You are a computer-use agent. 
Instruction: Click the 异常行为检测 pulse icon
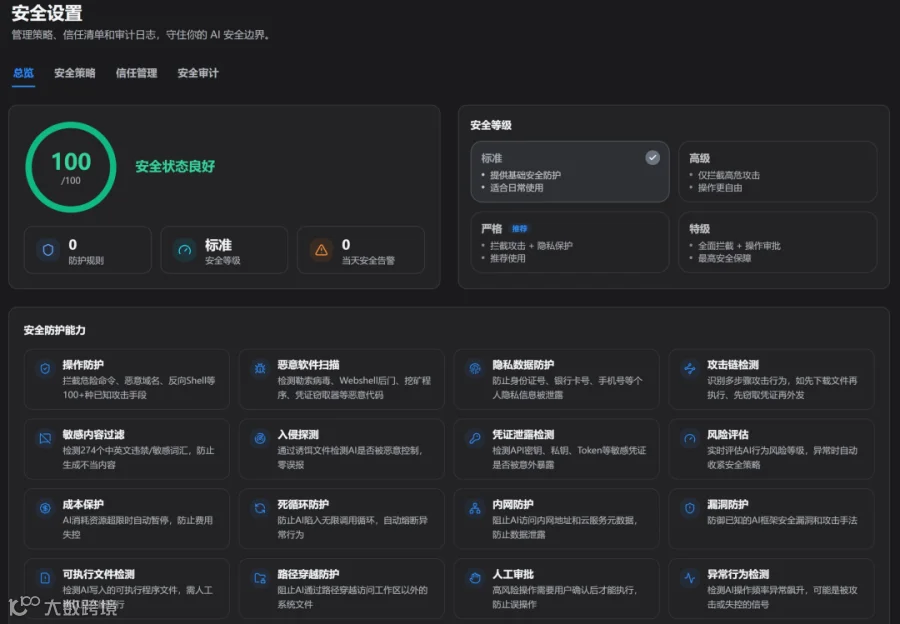tap(690, 578)
